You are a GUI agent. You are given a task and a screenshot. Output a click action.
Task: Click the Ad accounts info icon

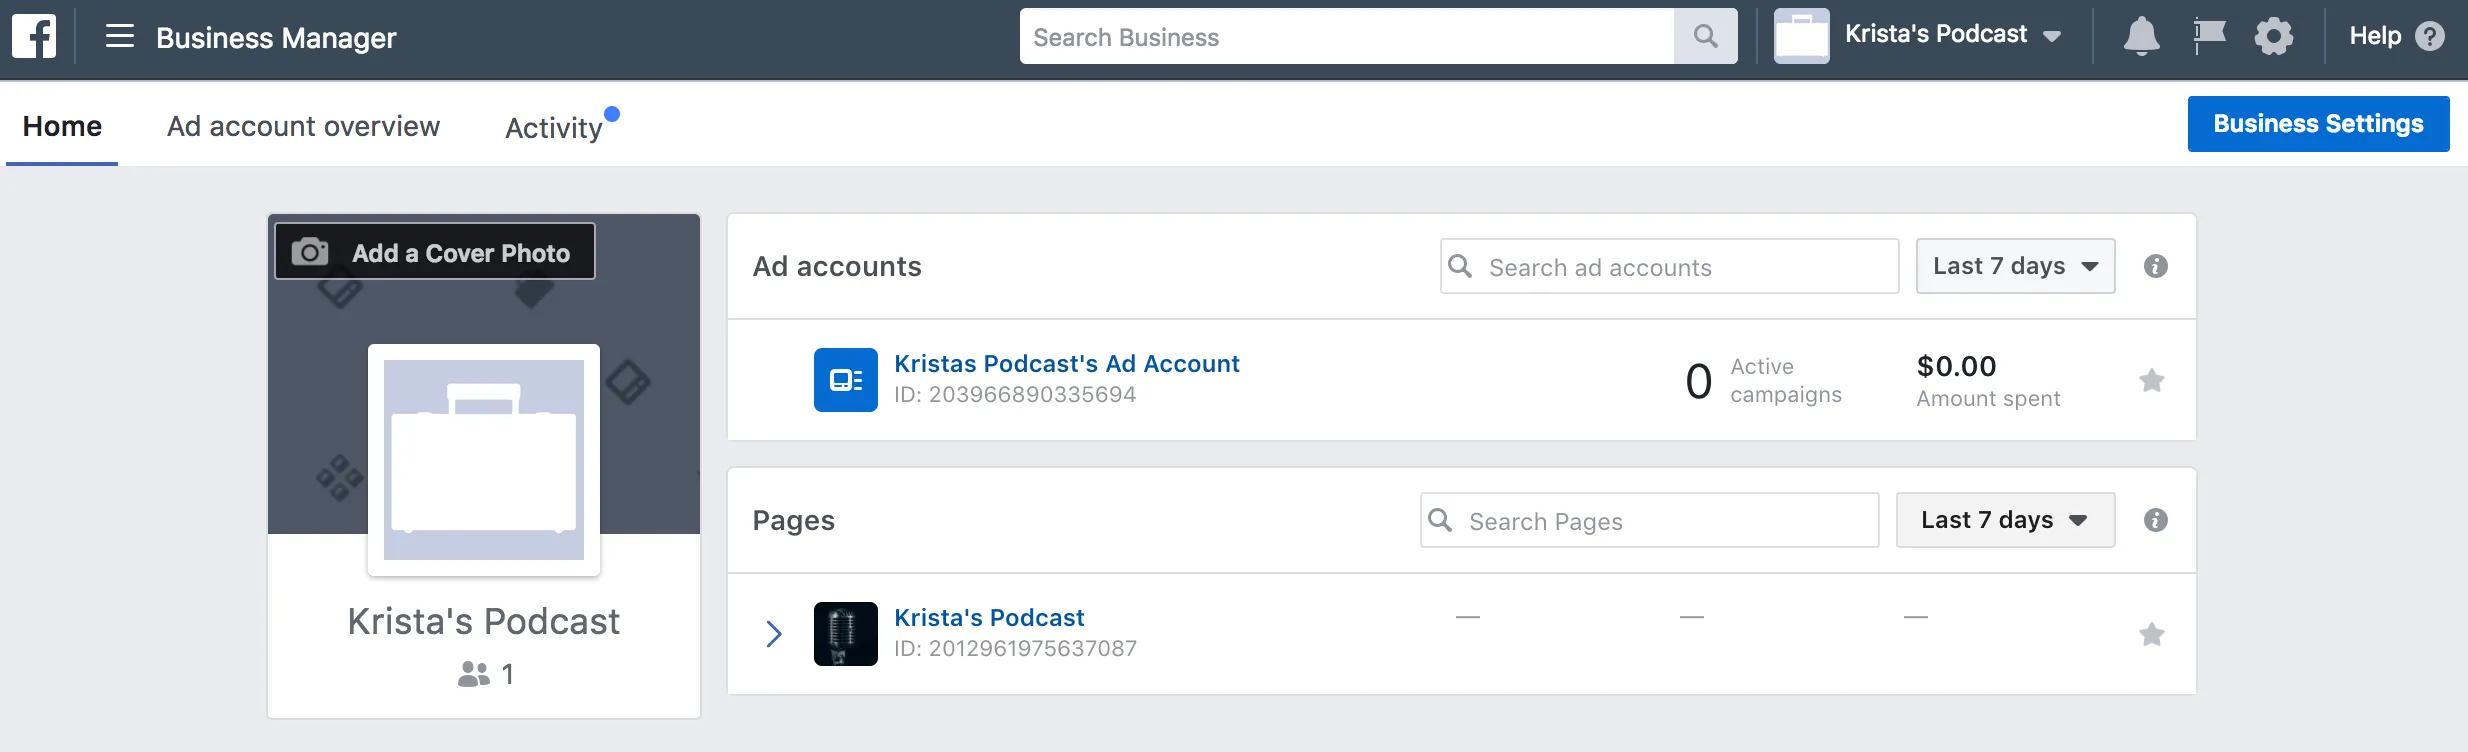(2156, 266)
